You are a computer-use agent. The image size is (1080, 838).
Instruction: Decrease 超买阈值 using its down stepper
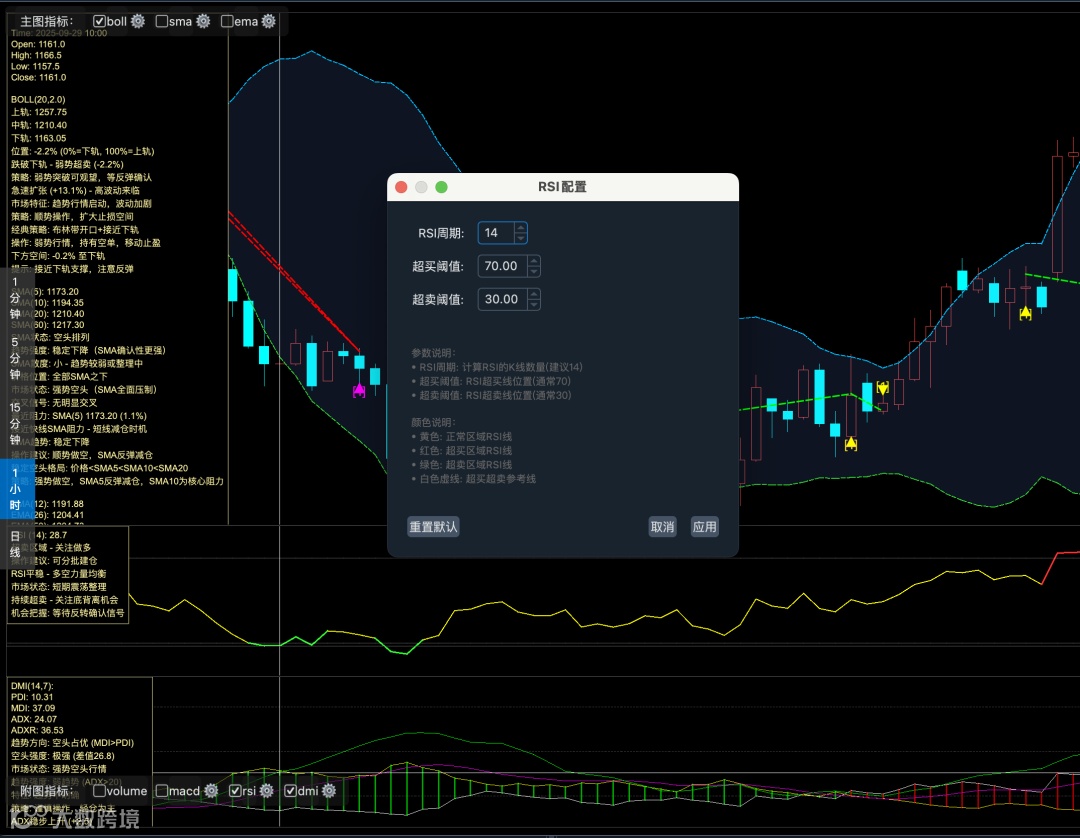(534, 271)
